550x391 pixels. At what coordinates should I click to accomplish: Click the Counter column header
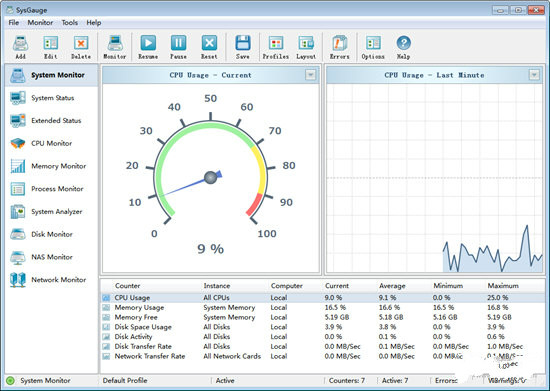[127, 286]
